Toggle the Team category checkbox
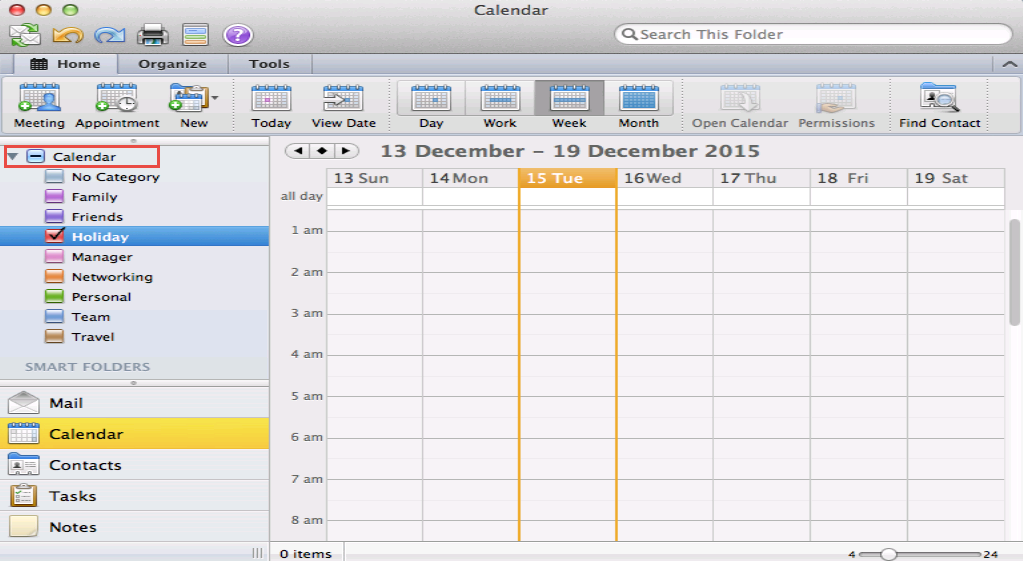This screenshot has height=561, width=1023. 54,316
